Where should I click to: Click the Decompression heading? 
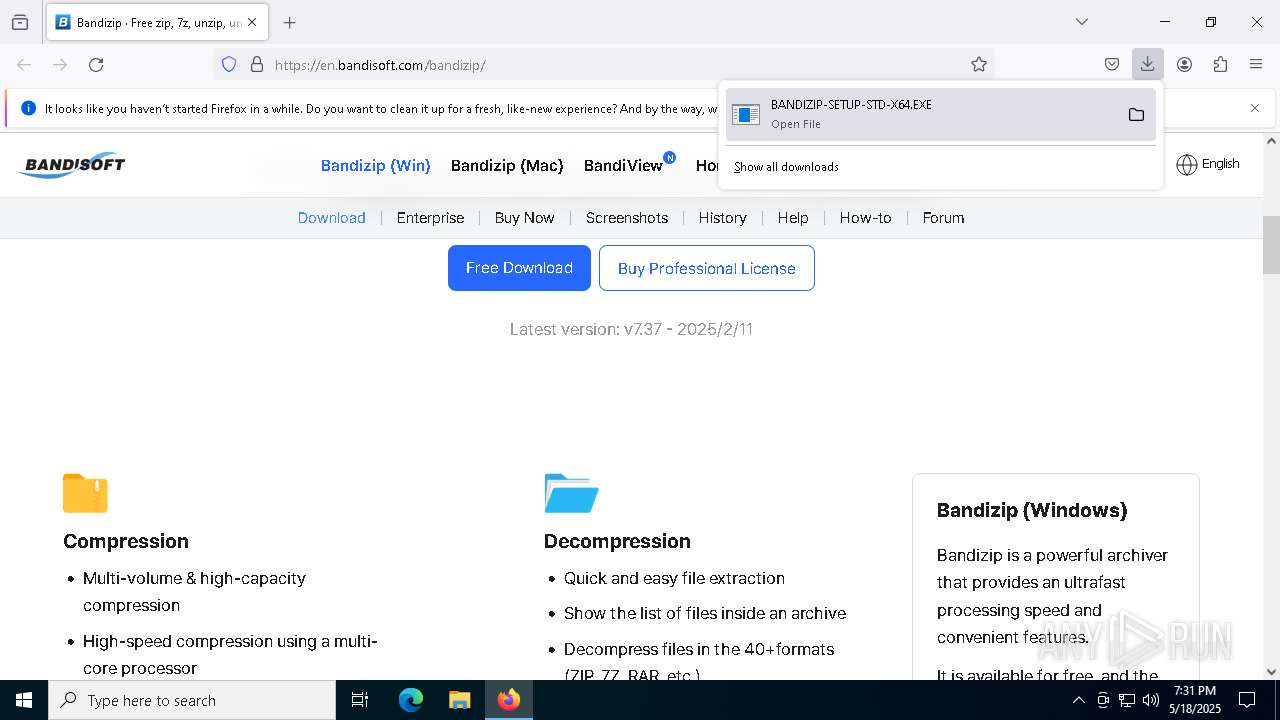(617, 541)
